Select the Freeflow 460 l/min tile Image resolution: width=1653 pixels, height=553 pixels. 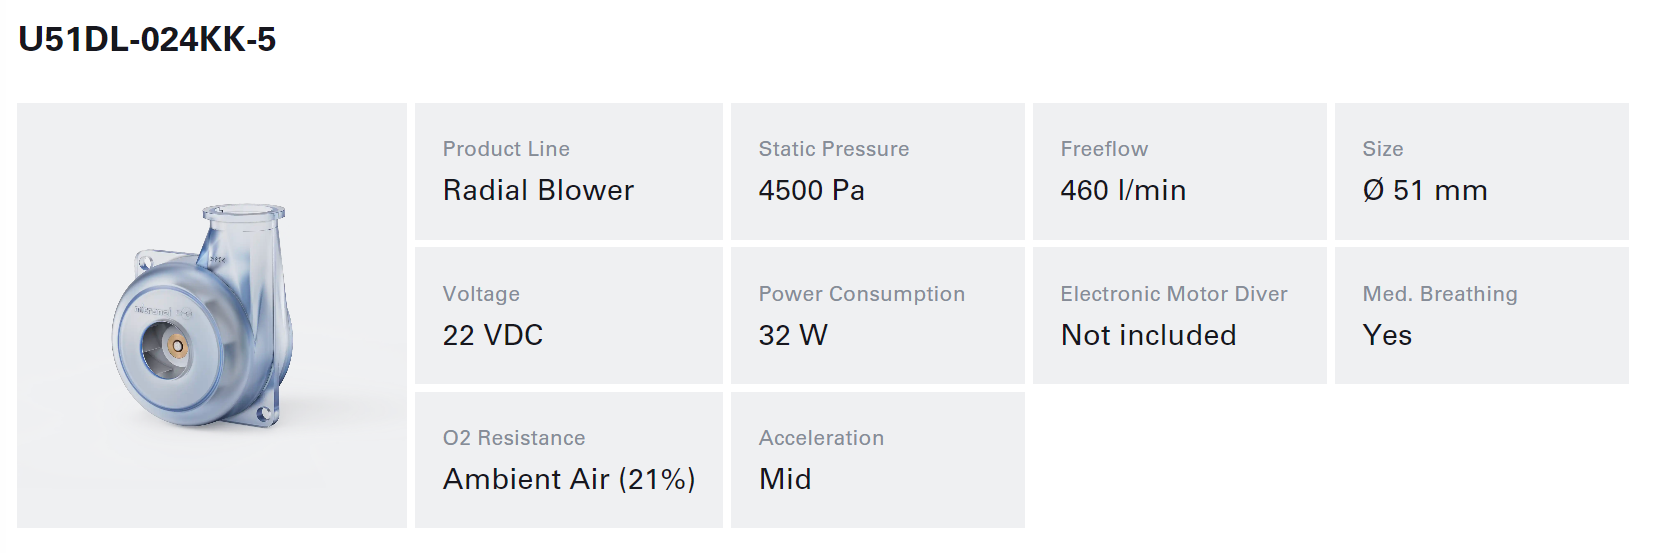coord(1180,171)
